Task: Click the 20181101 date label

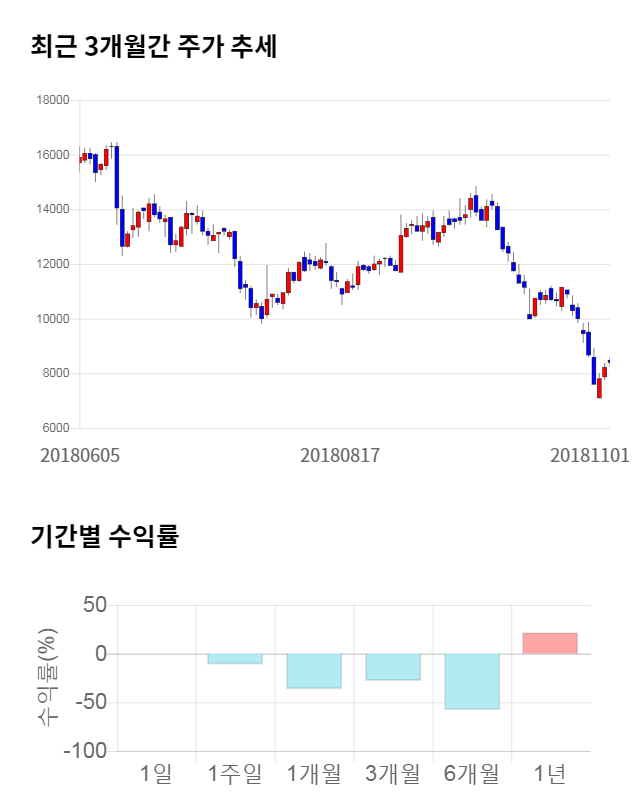Action: point(589,455)
